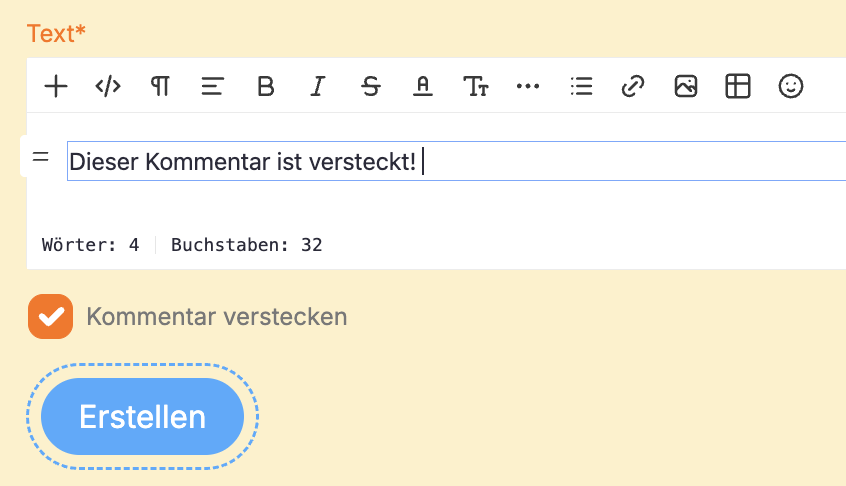Open the paragraph format dropdown

pos(160,87)
